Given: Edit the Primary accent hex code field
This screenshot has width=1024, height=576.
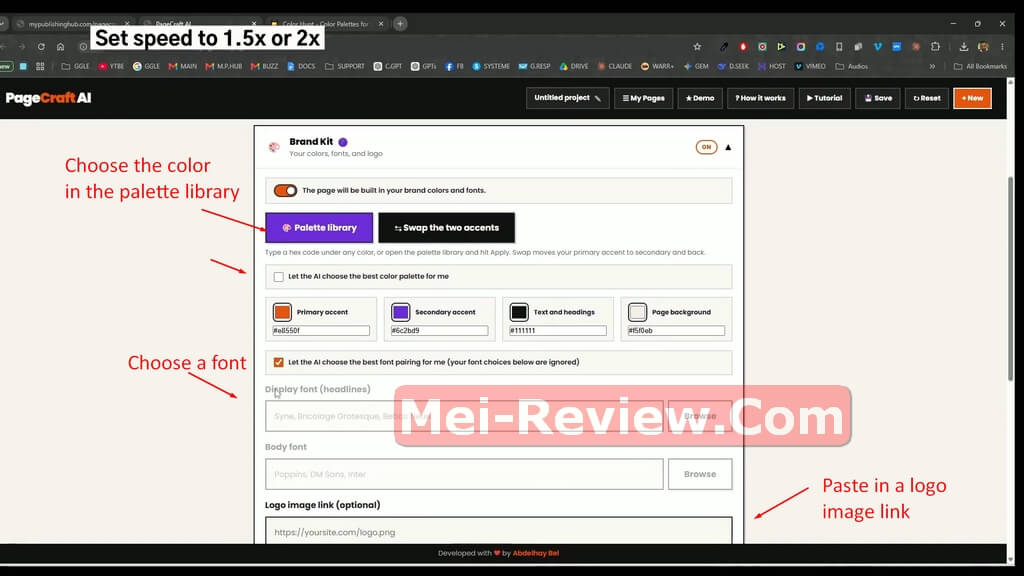Looking at the screenshot, I should [321, 330].
